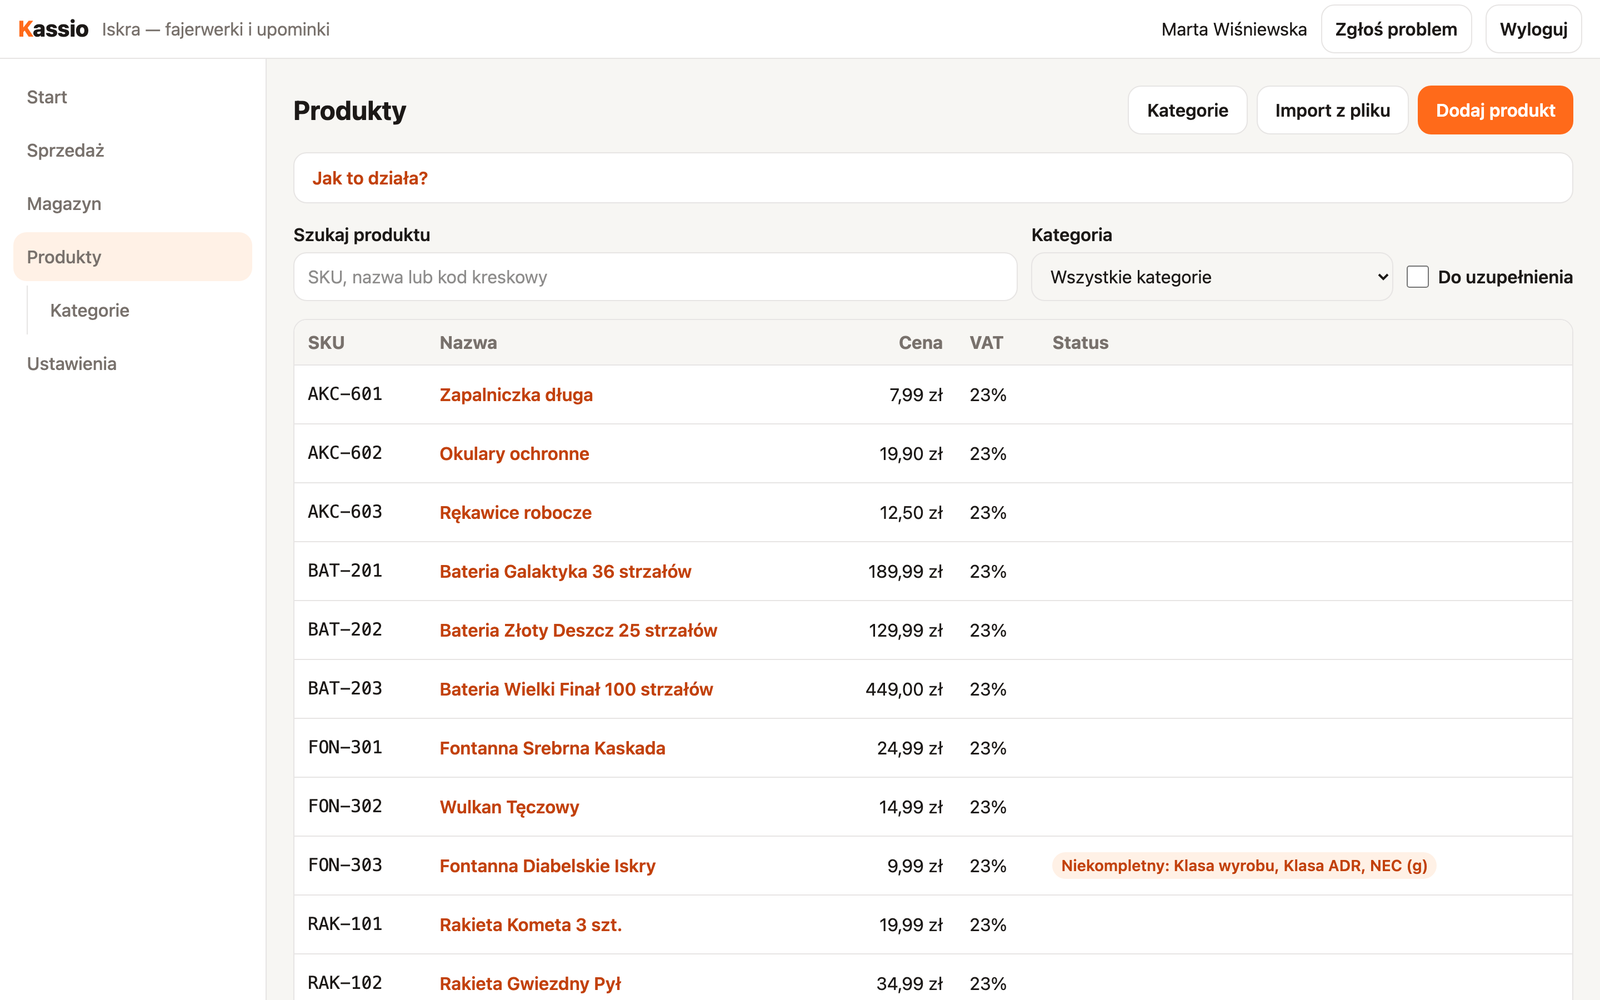This screenshot has height=1000, width=1600.
Task: Click the Zgłoś problem button
Action: [x=1396, y=29]
